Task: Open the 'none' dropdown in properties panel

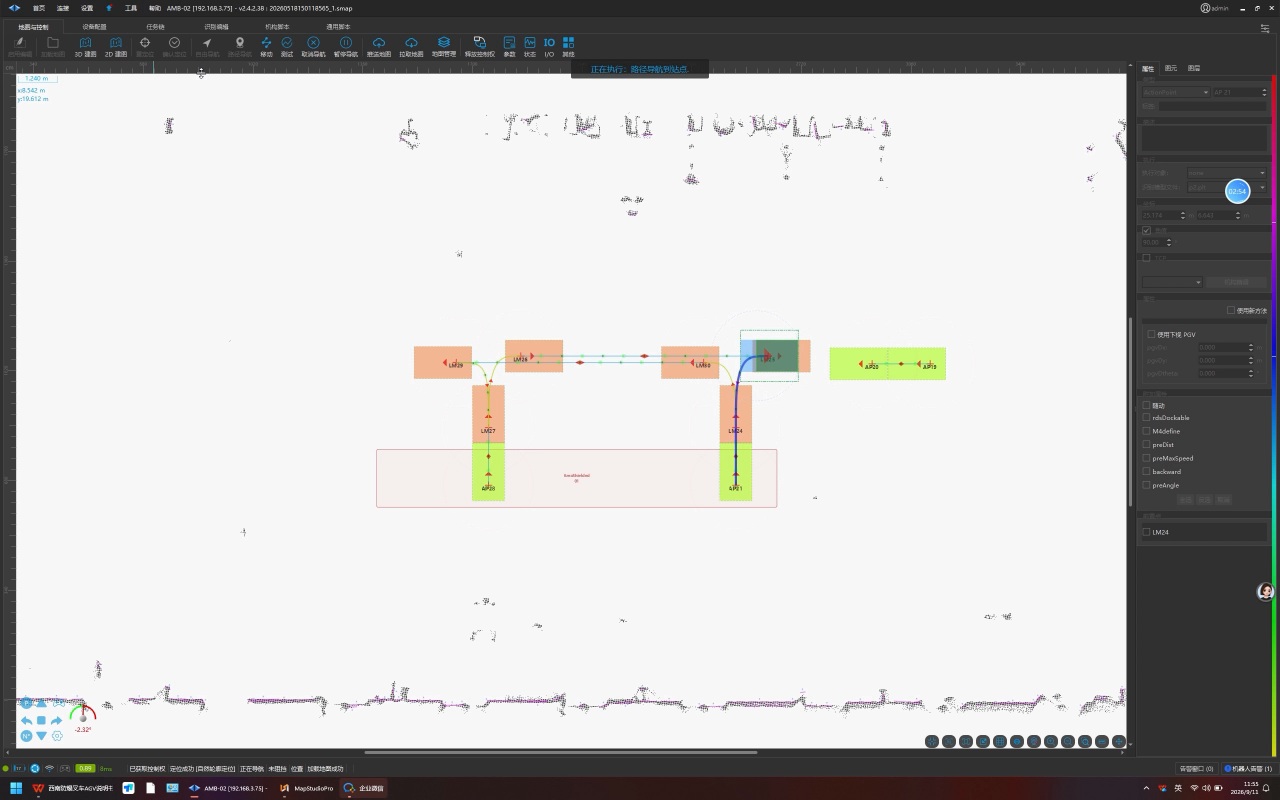Action: [x=1226, y=173]
